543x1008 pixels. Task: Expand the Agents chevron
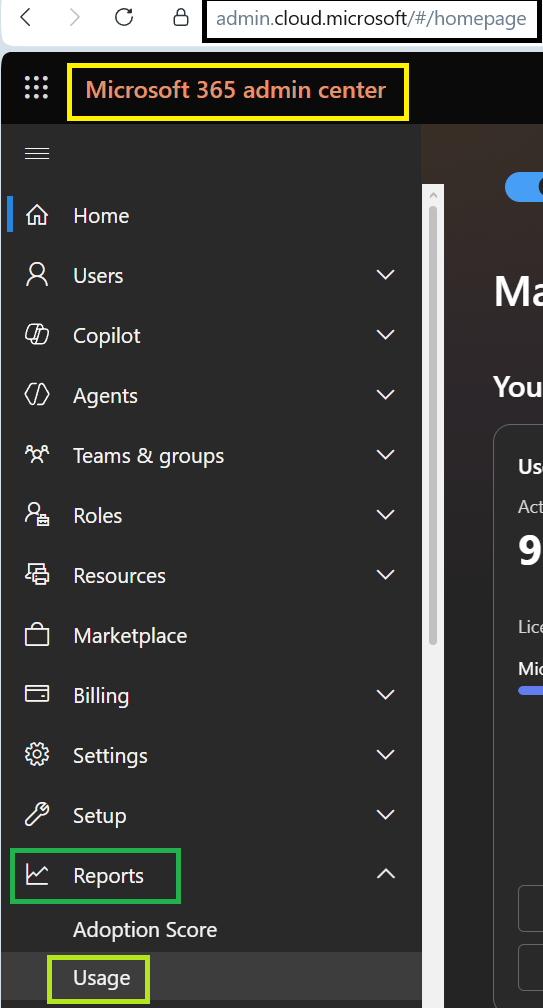(386, 395)
